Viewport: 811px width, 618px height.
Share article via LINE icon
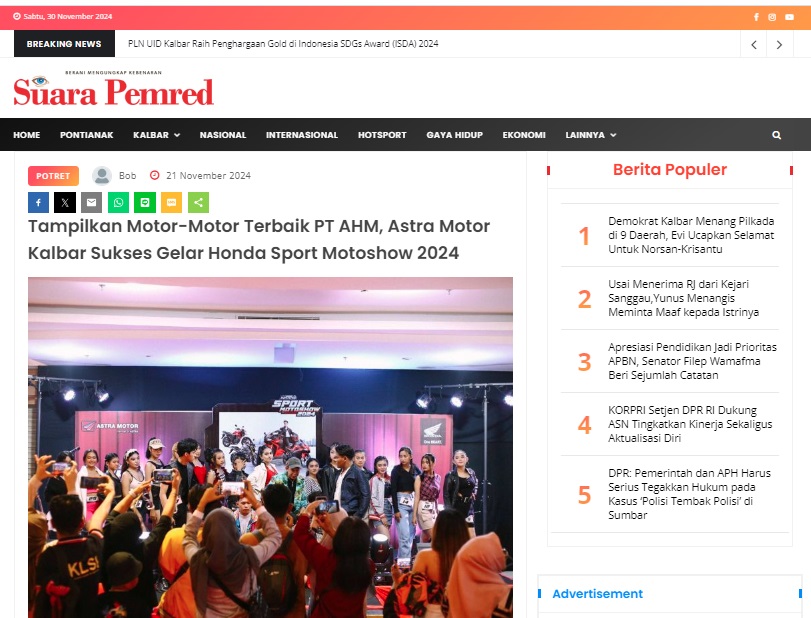145,203
